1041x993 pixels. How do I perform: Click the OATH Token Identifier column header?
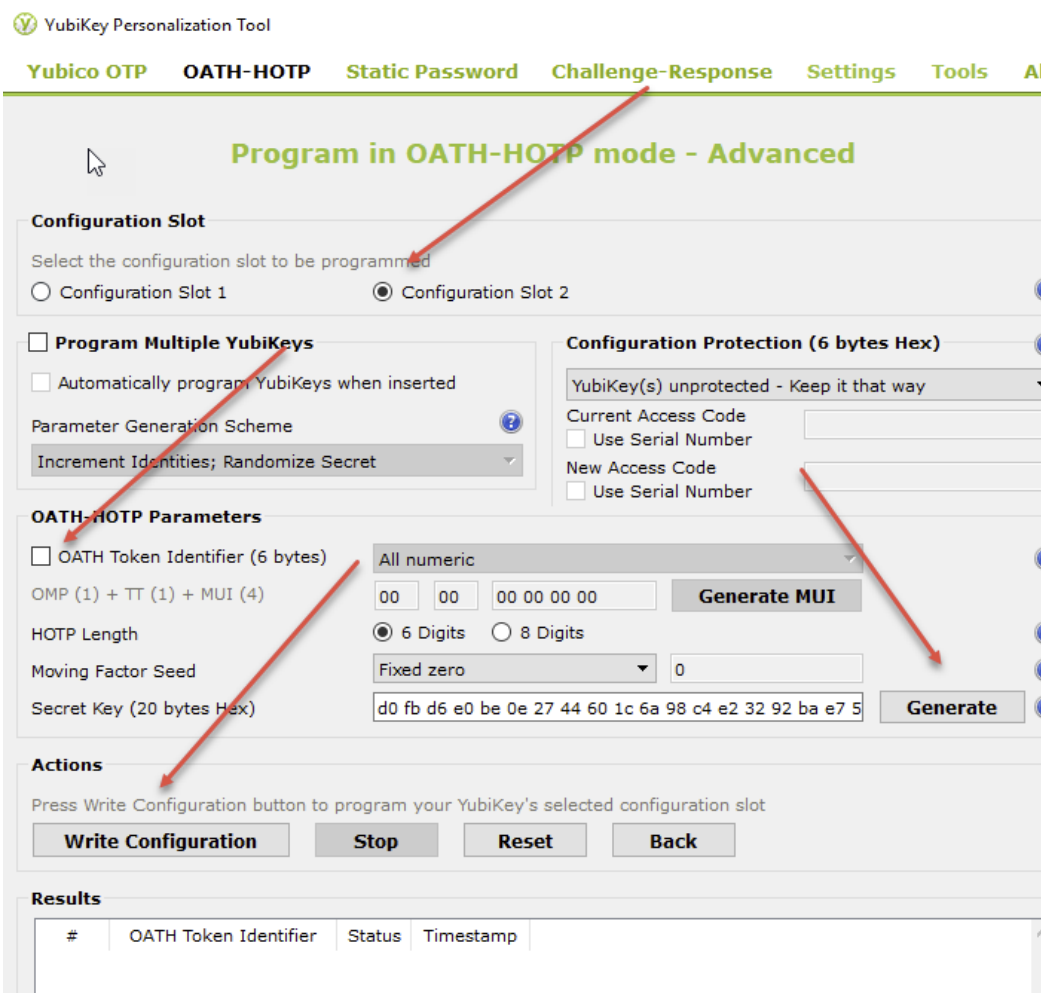[222, 935]
